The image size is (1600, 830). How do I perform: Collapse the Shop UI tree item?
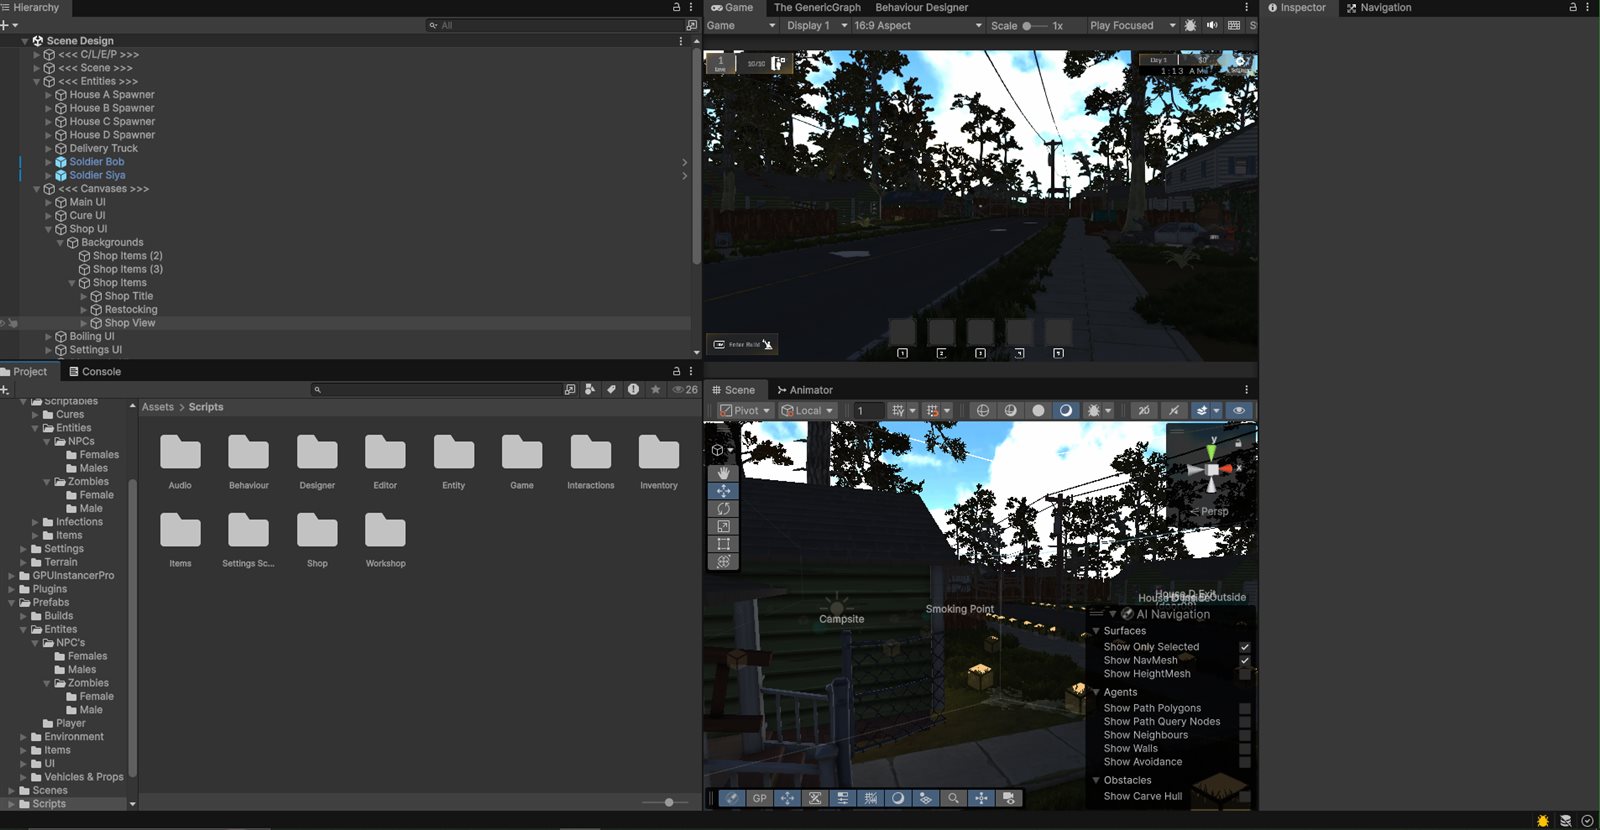[49, 229]
